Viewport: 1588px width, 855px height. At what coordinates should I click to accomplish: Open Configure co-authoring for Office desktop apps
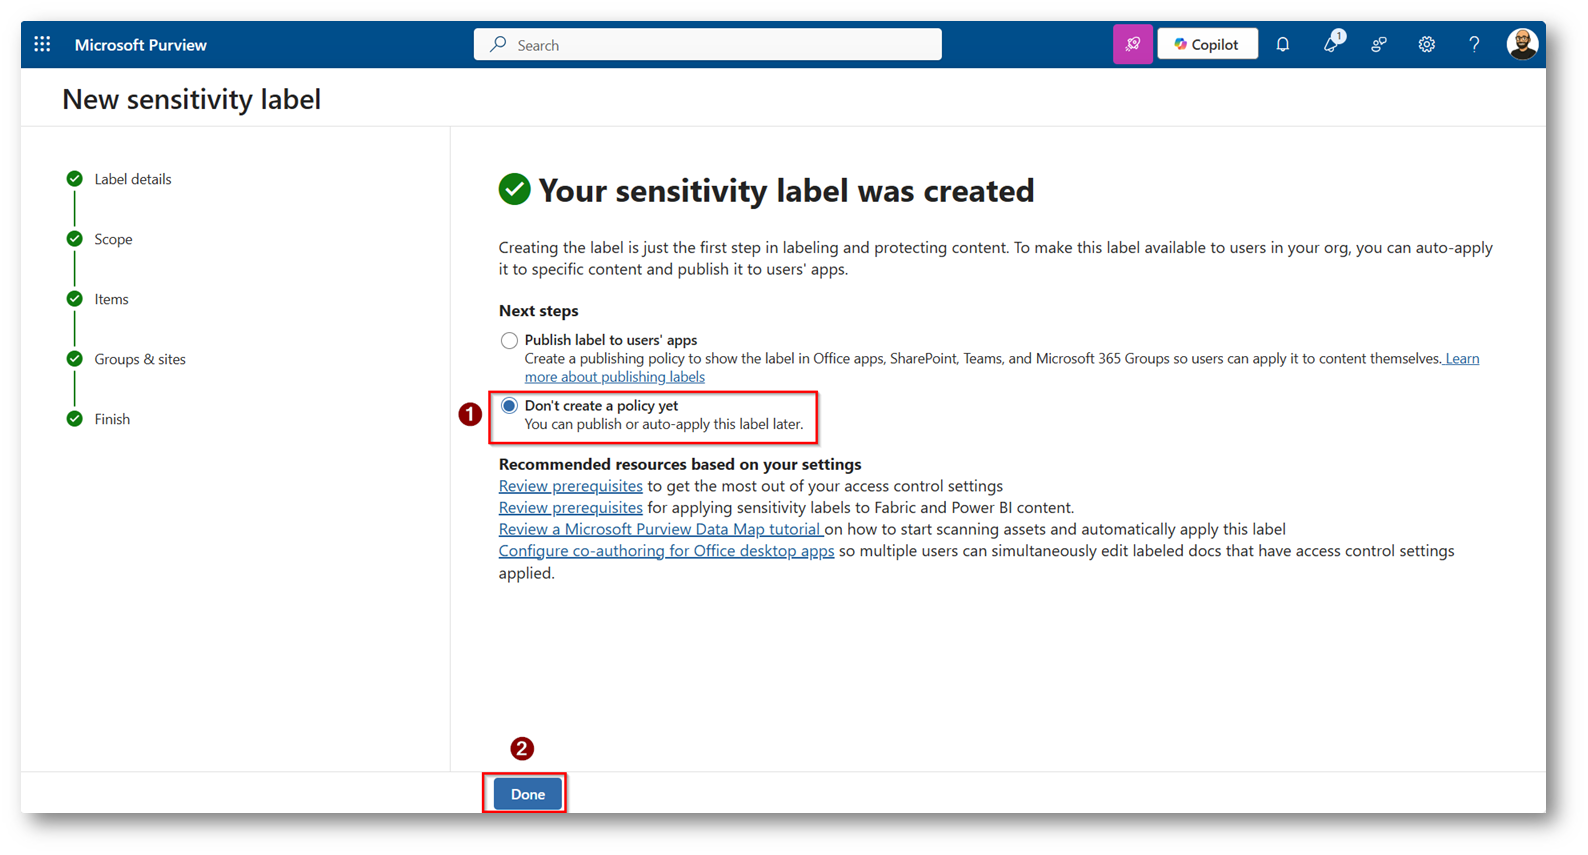[x=666, y=551]
